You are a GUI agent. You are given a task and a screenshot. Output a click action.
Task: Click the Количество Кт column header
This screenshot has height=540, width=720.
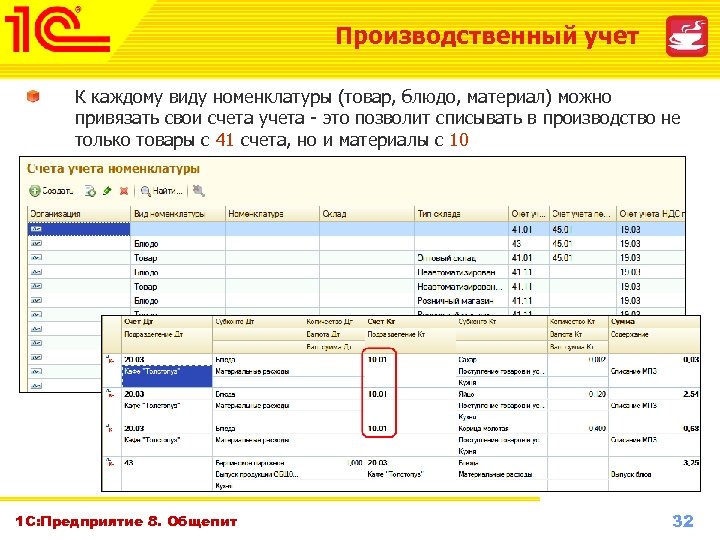[x=572, y=322]
